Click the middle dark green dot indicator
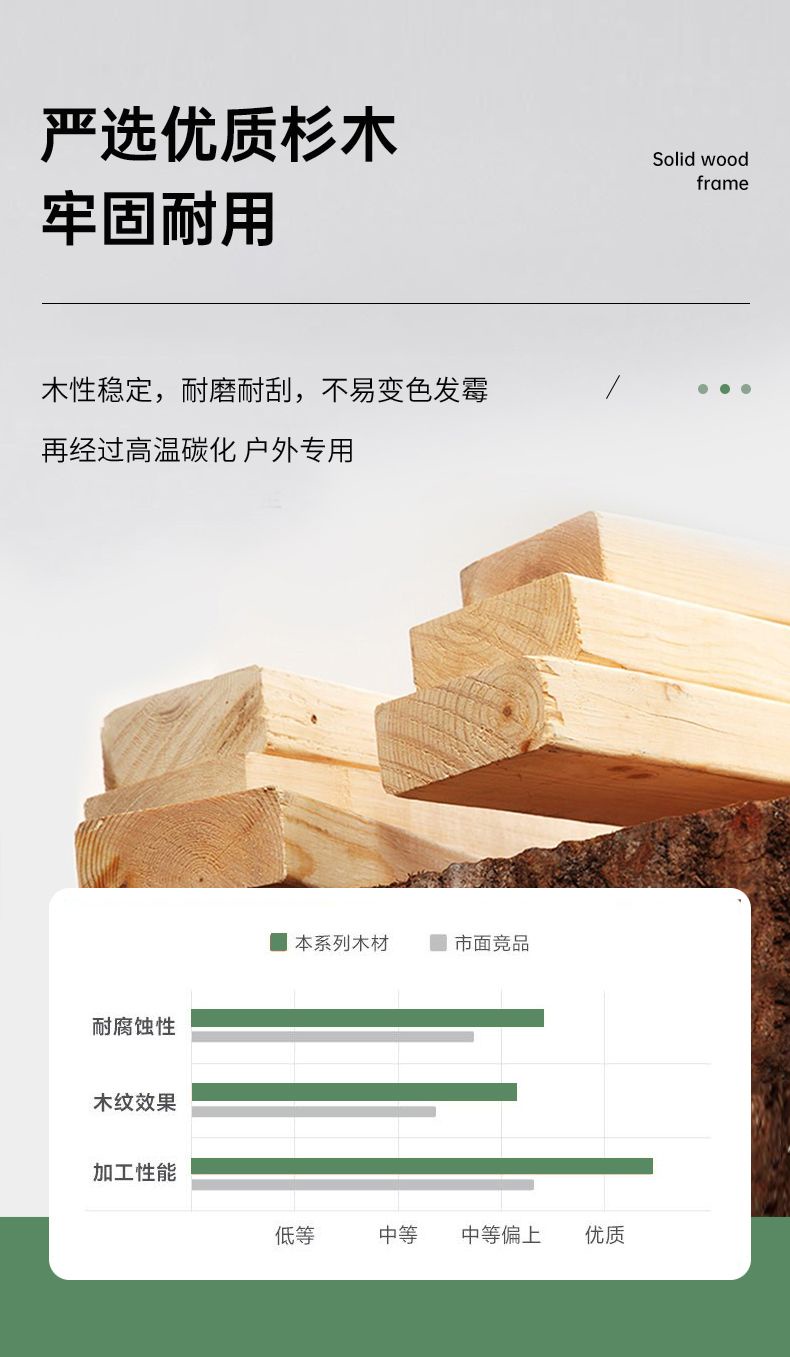The height and width of the screenshot is (1357, 790). tap(725, 389)
